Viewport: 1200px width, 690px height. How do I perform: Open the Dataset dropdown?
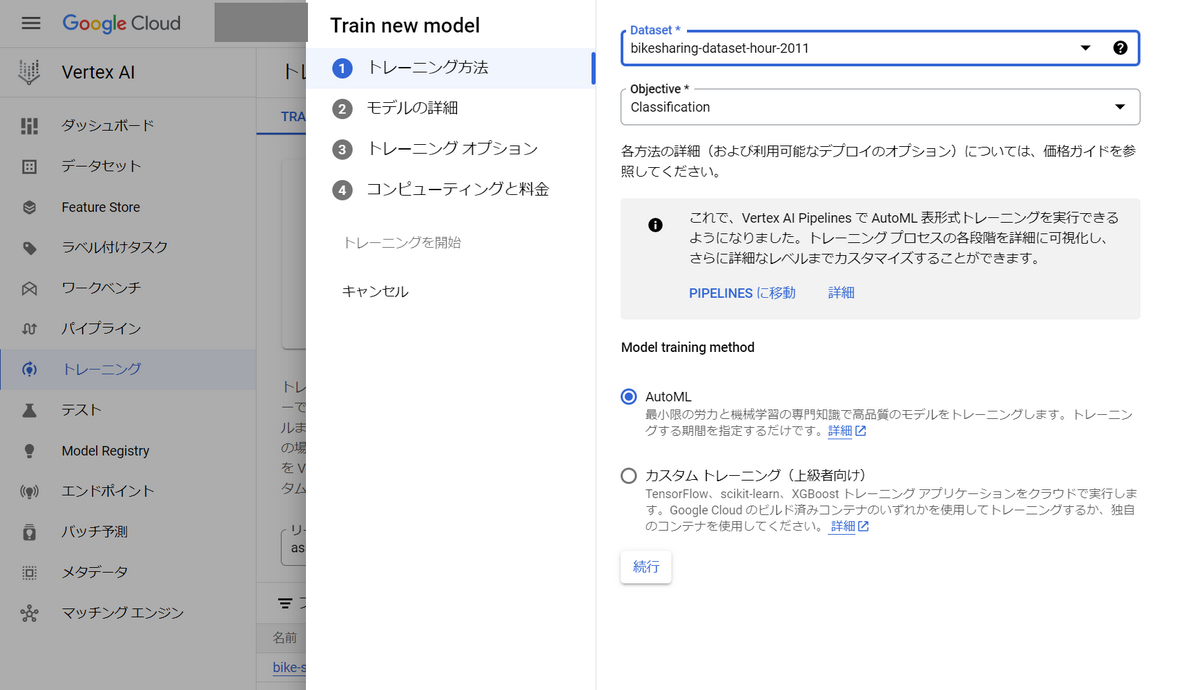pos(880,48)
